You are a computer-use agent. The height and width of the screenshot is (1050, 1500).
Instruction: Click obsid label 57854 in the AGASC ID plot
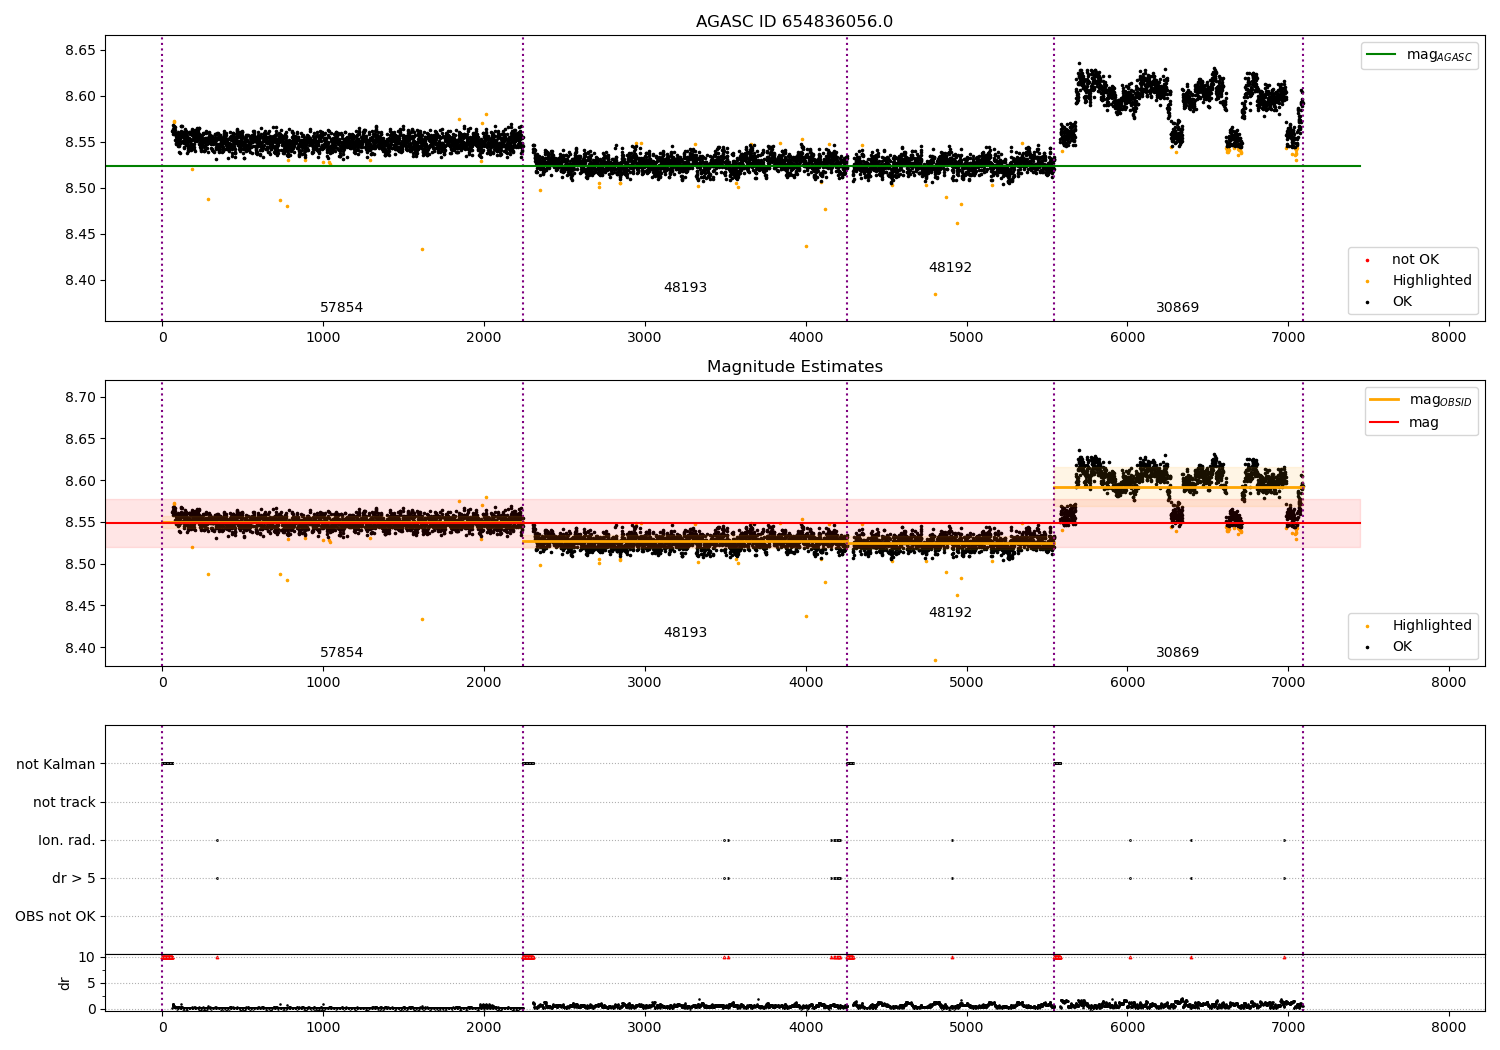pos(341,308)
